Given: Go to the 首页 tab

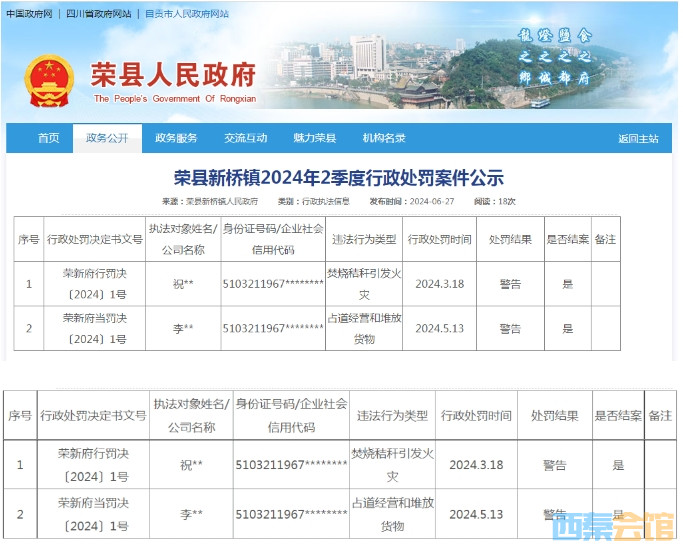Looking at the screenshot, I should tap(48, 138).
